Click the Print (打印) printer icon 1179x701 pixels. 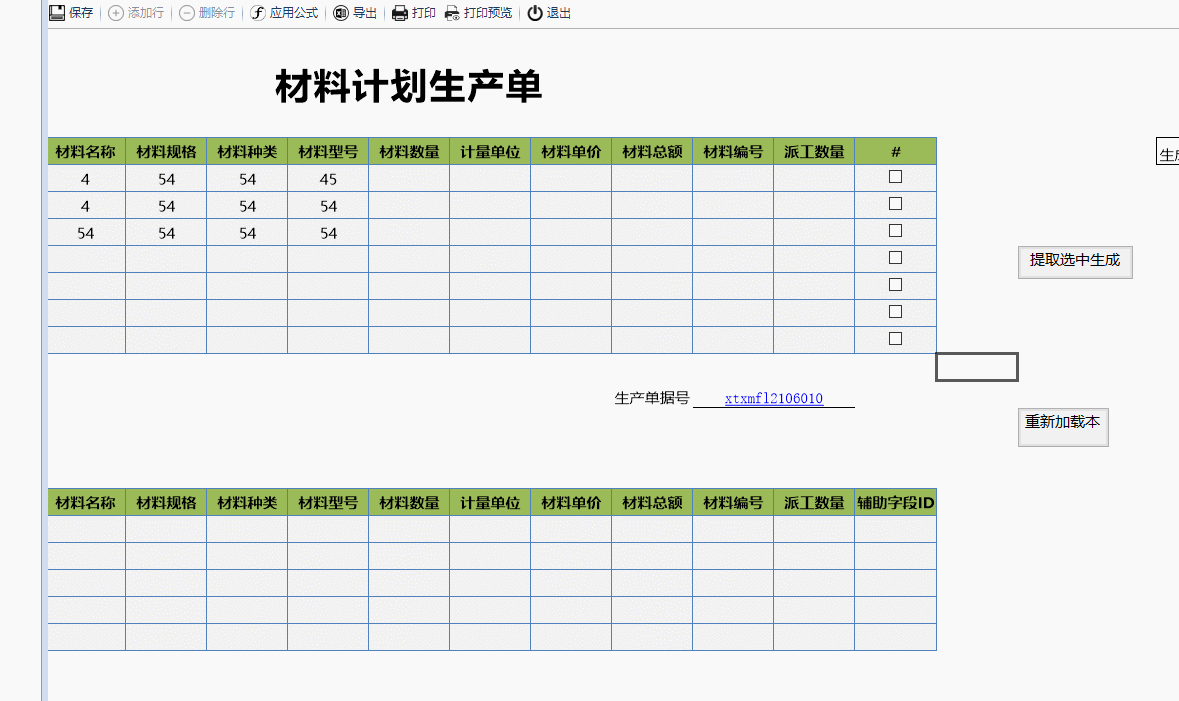tap(400, 13)
